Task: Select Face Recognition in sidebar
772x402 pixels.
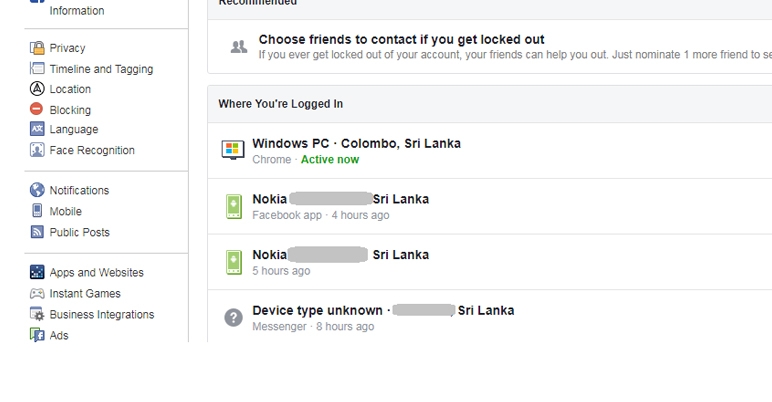Action: tap(92, 150)
